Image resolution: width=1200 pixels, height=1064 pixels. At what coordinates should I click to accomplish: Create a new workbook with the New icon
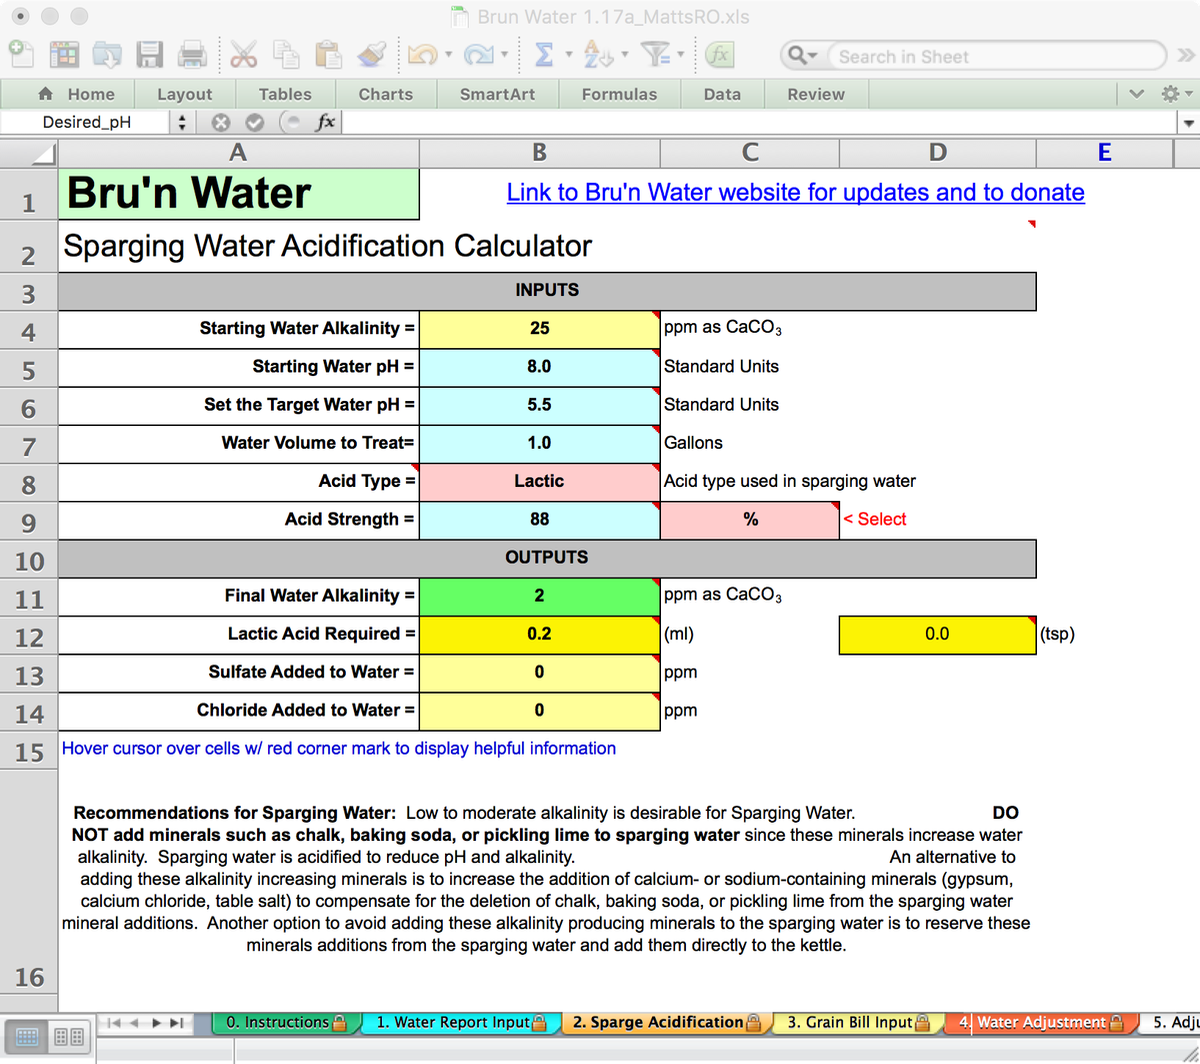pyautogui.click(x=20, y=55)
